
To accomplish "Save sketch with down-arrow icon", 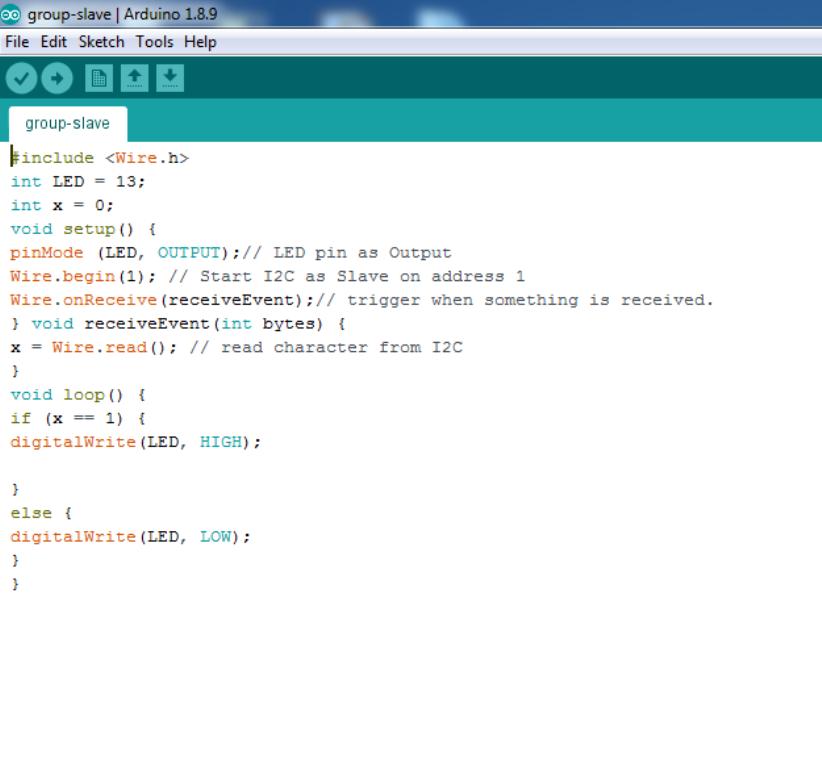I will coord(170,79).
